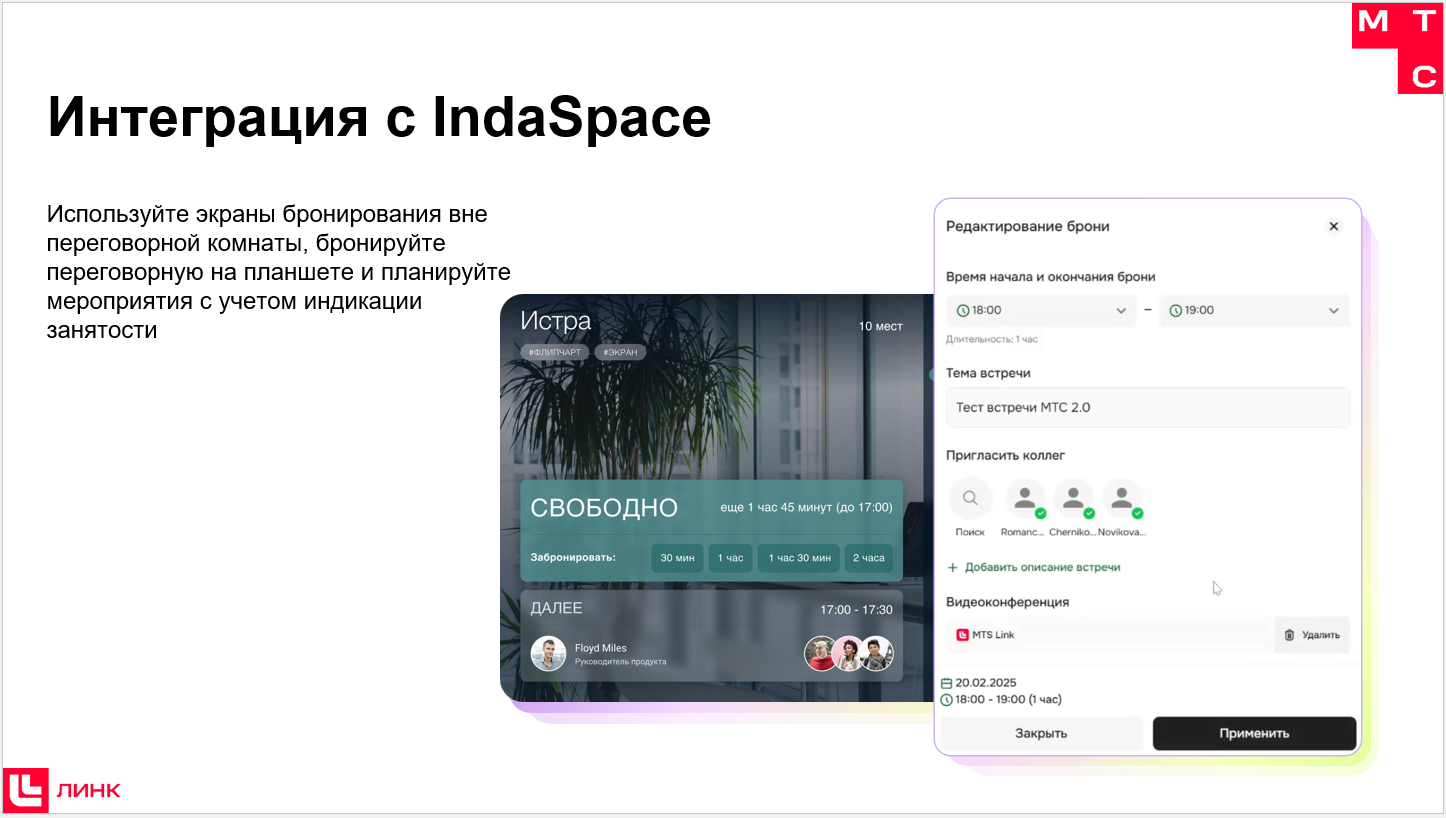Click the Интеграция с IndaSpace heading
The image size is (1446, 818).
coord(379,117)
